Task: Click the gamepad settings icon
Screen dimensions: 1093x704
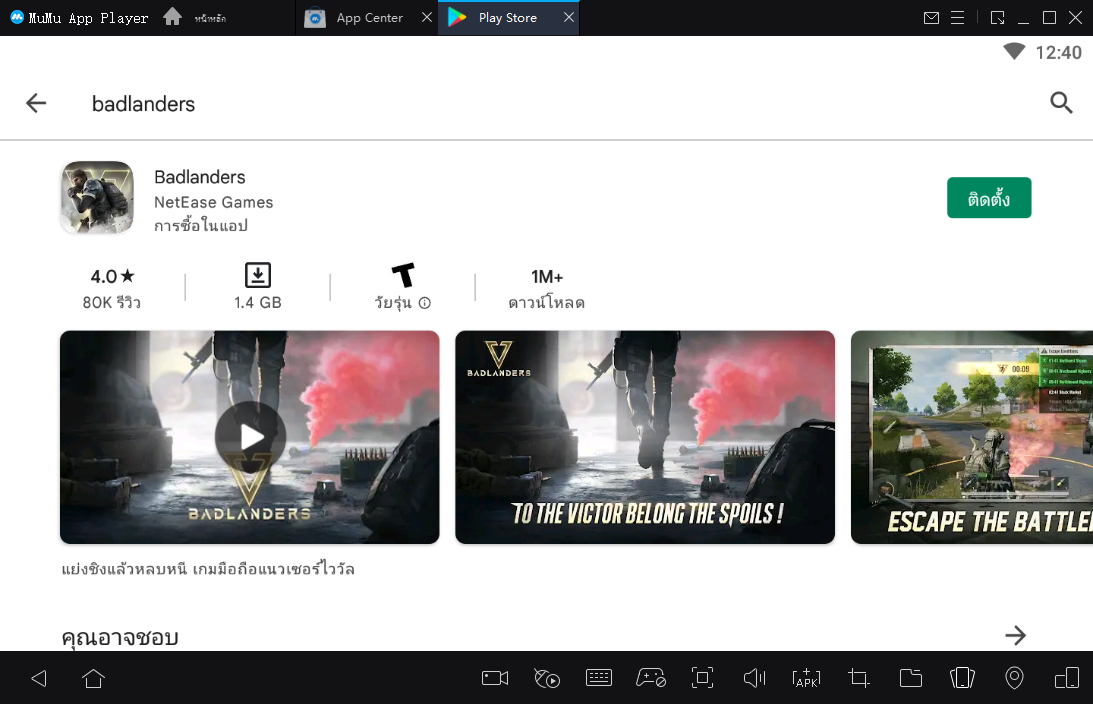Action: point(651,678)
